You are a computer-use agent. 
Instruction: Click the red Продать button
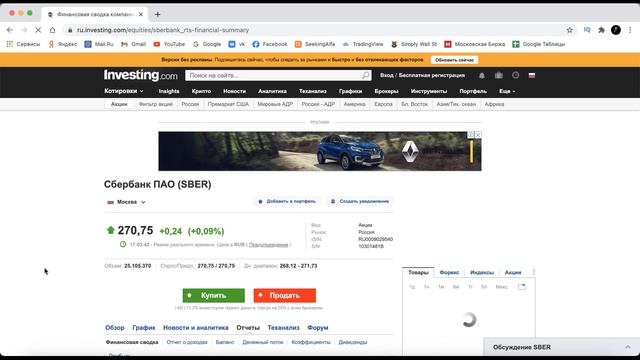(284, 295)
